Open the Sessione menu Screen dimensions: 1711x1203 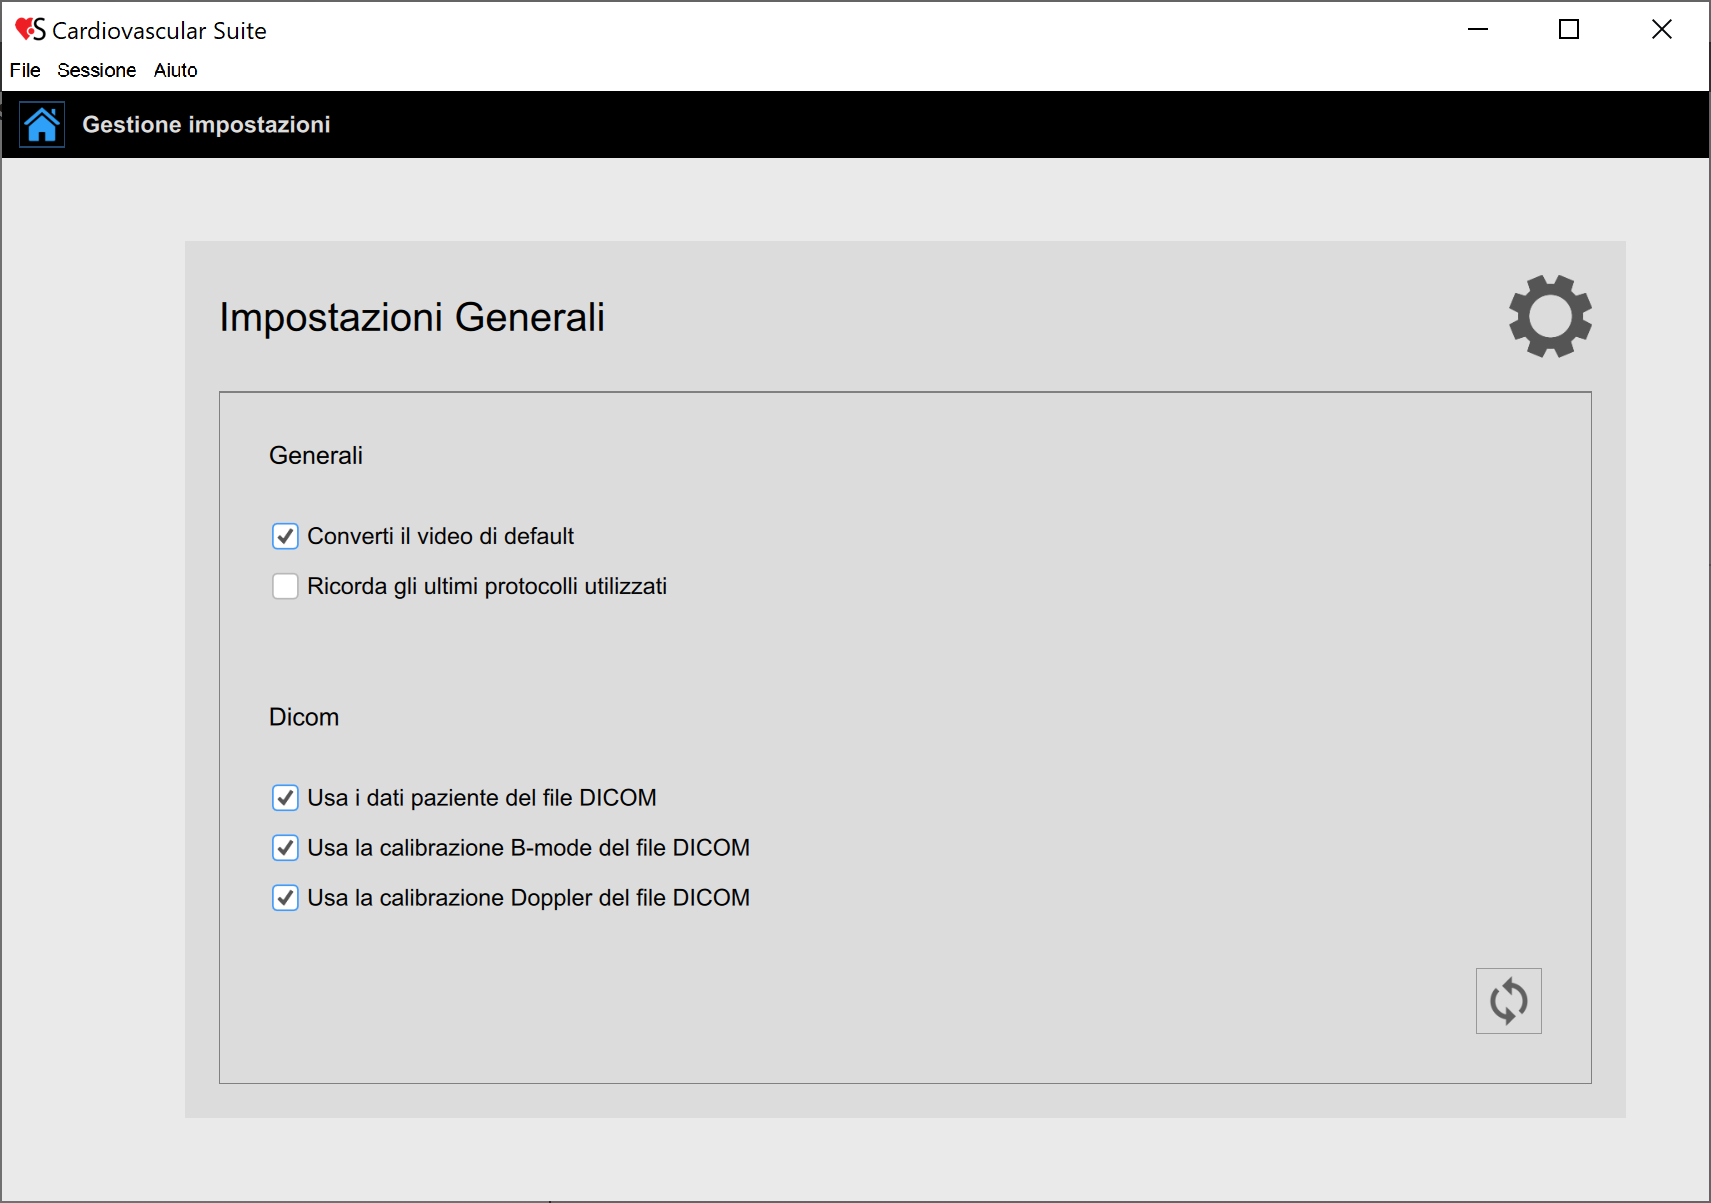tap(96, 70)
